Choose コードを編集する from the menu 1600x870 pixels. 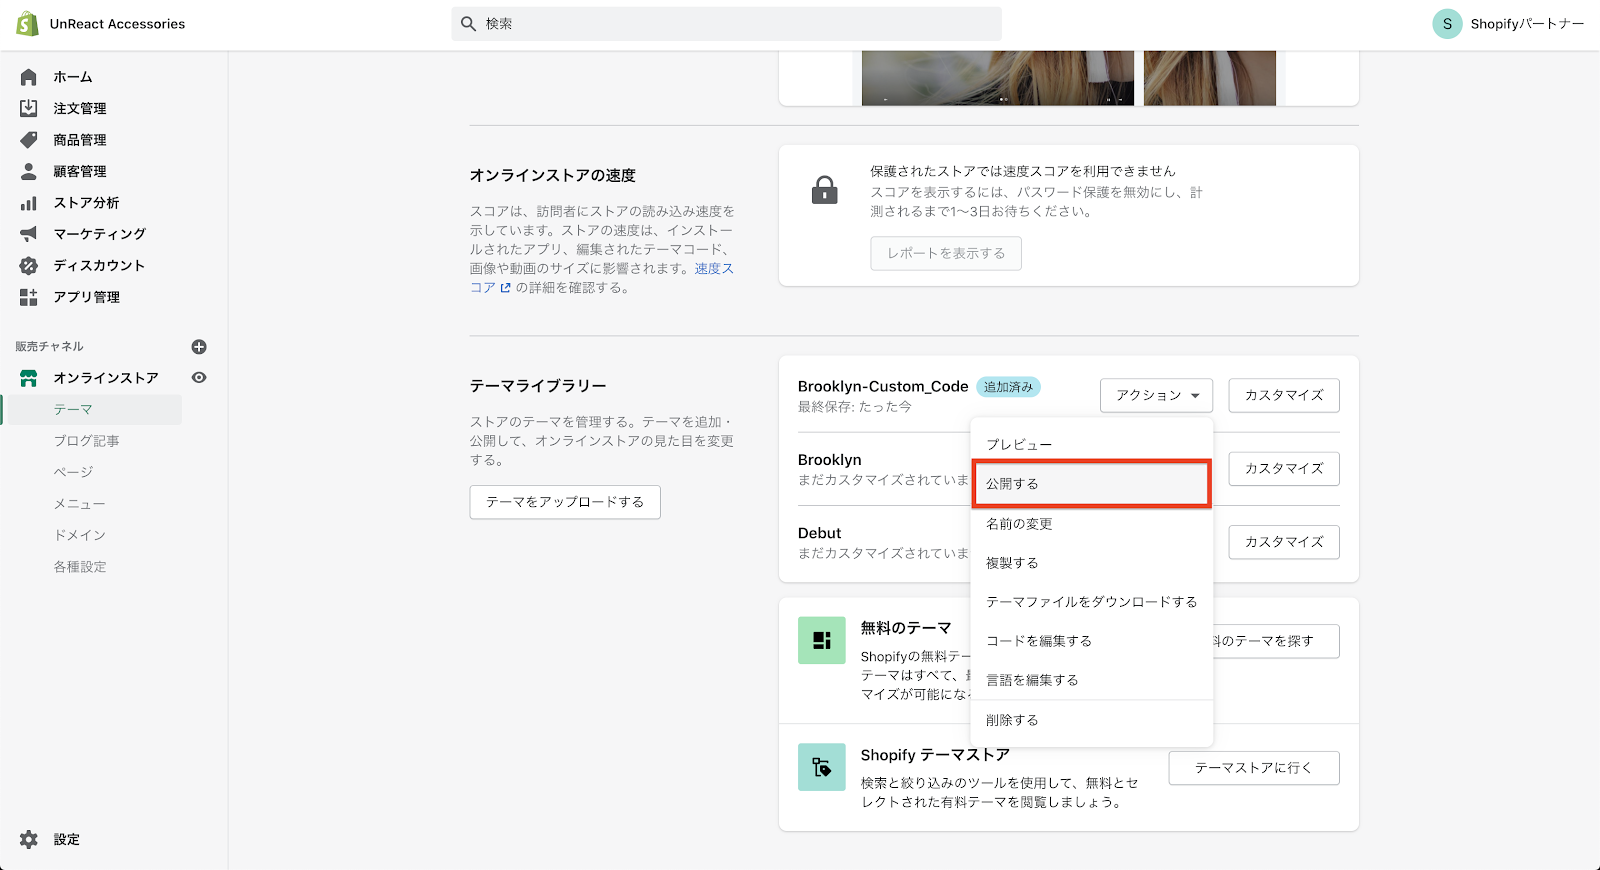point(1039,641)
